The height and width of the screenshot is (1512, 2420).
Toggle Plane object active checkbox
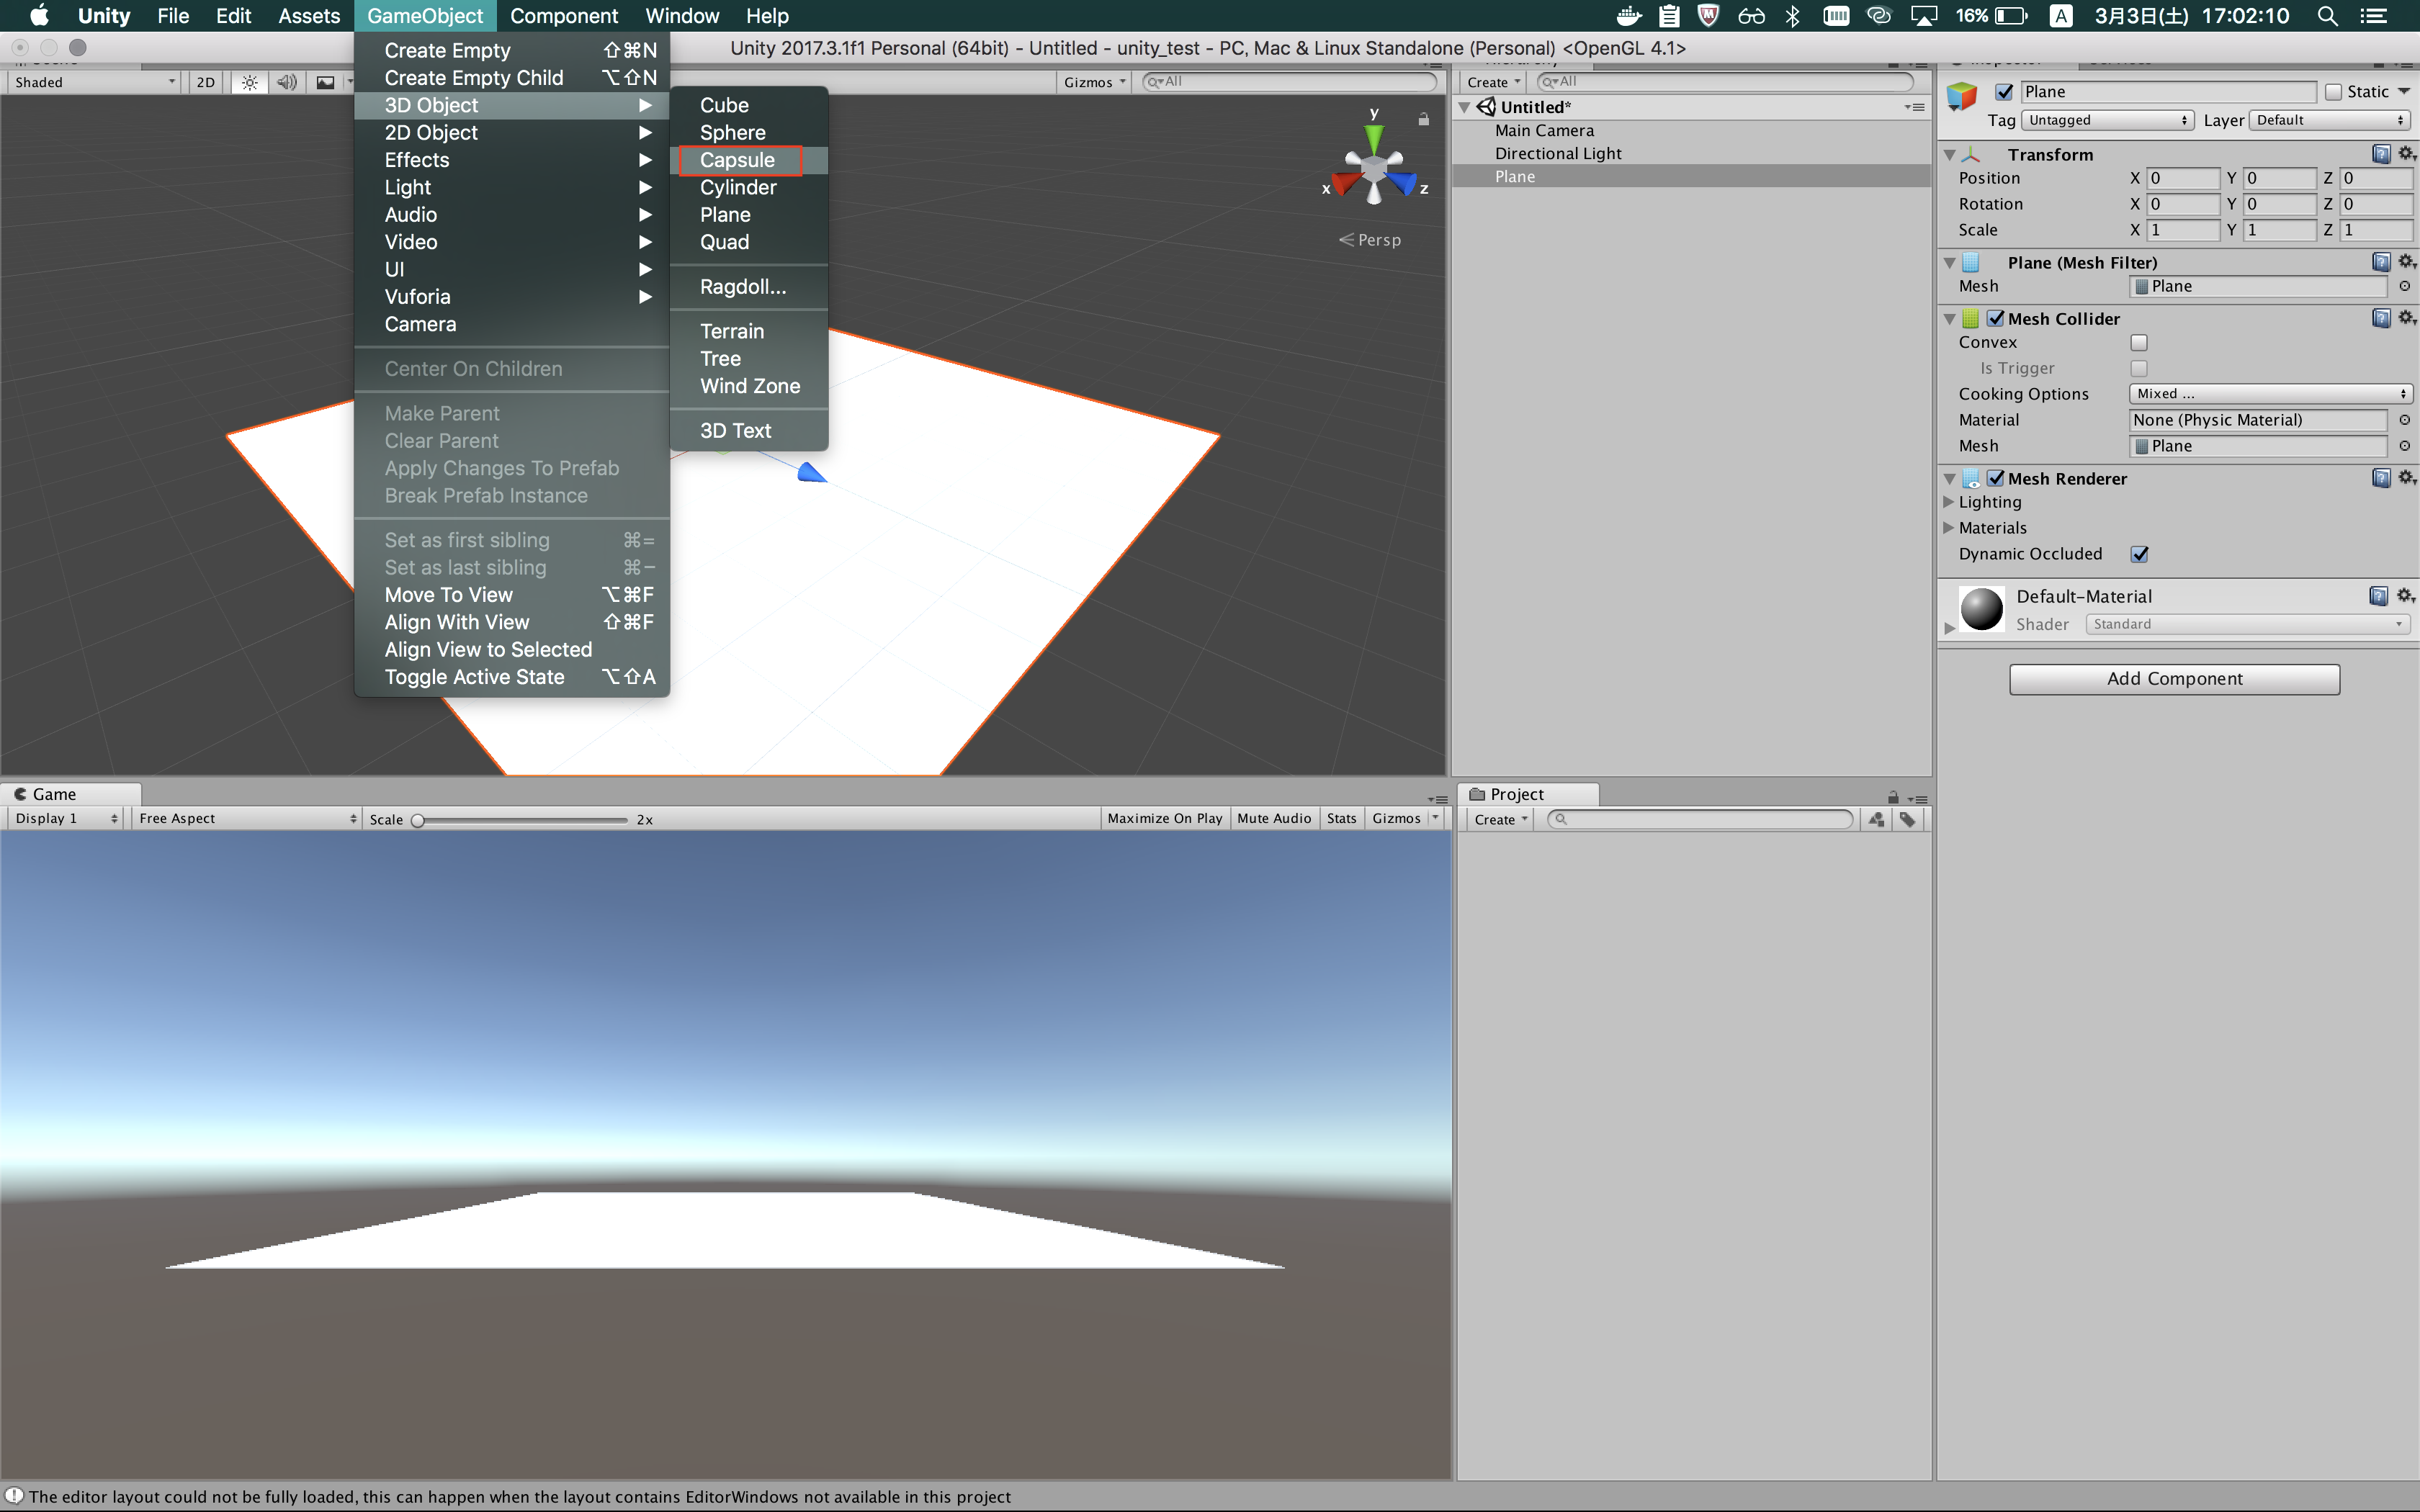pyautogui.click(x=2004, y=92)
